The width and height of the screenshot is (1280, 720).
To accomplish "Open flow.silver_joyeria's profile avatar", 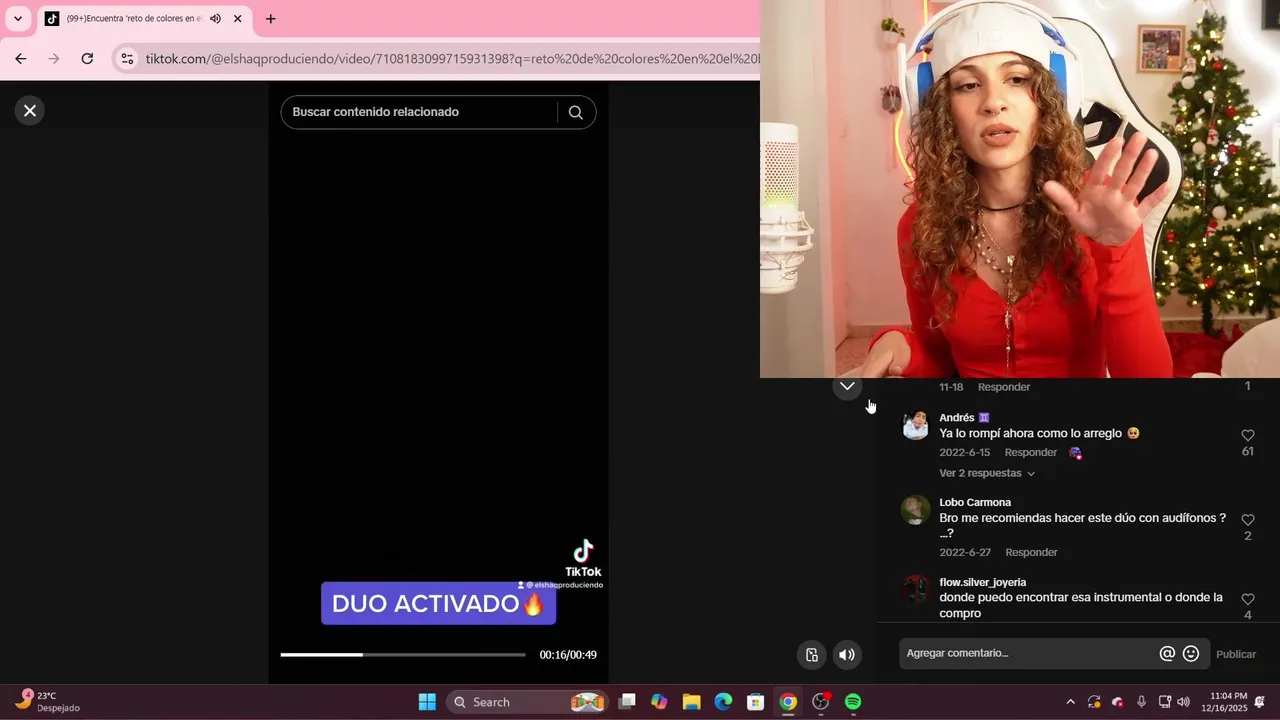I will tap(915, 590).
